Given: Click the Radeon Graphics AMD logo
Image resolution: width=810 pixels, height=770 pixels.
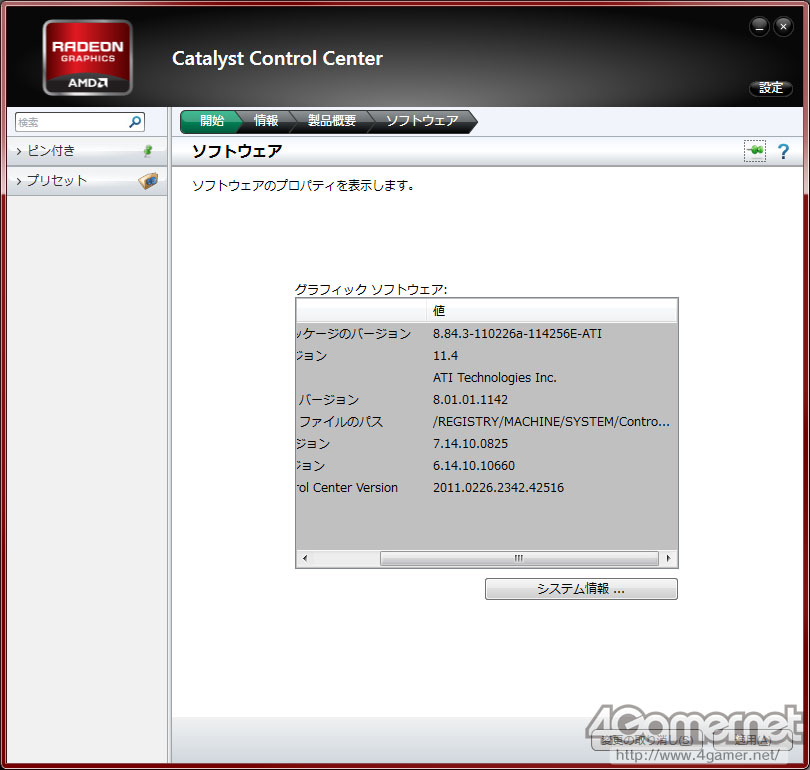Looking at the screenshot, I should [87, 57].
